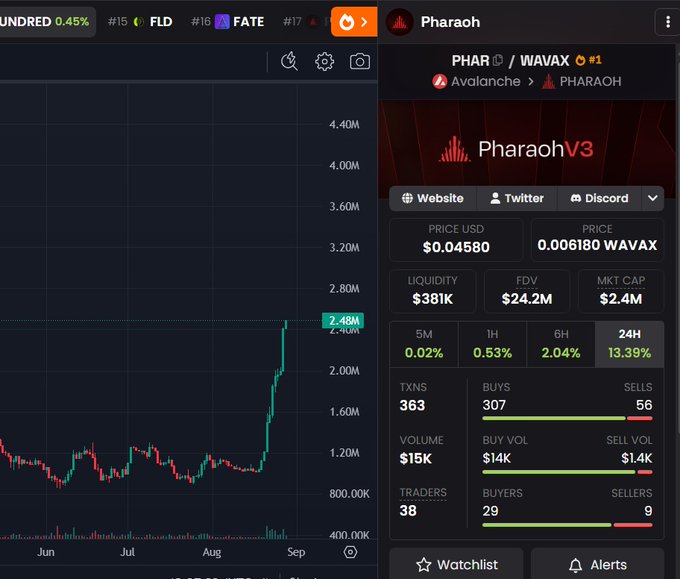Click the Pharaoh header name
Viewport: 680px width, 579px height.
(450, 22)
